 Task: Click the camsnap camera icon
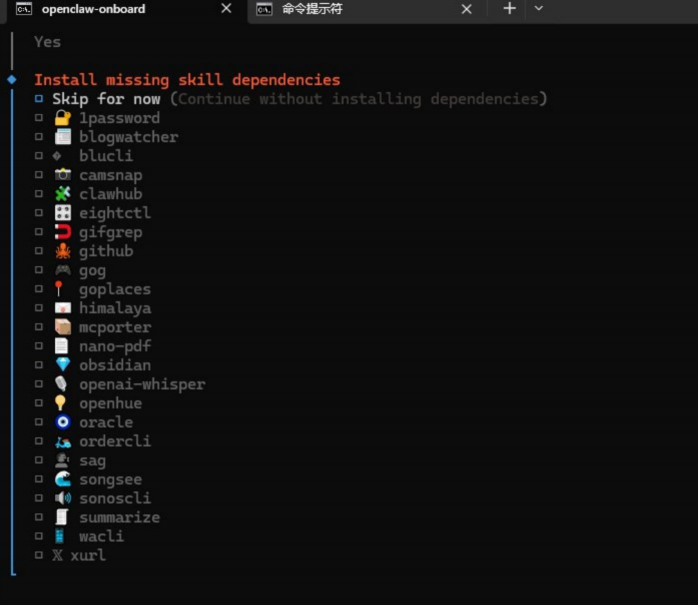[x=62, y=175]
